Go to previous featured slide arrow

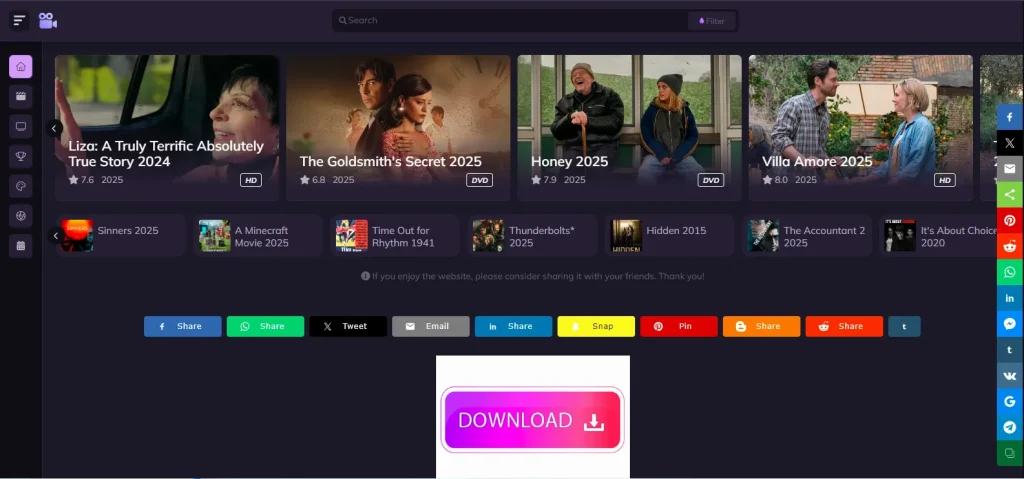click(55, 128)
